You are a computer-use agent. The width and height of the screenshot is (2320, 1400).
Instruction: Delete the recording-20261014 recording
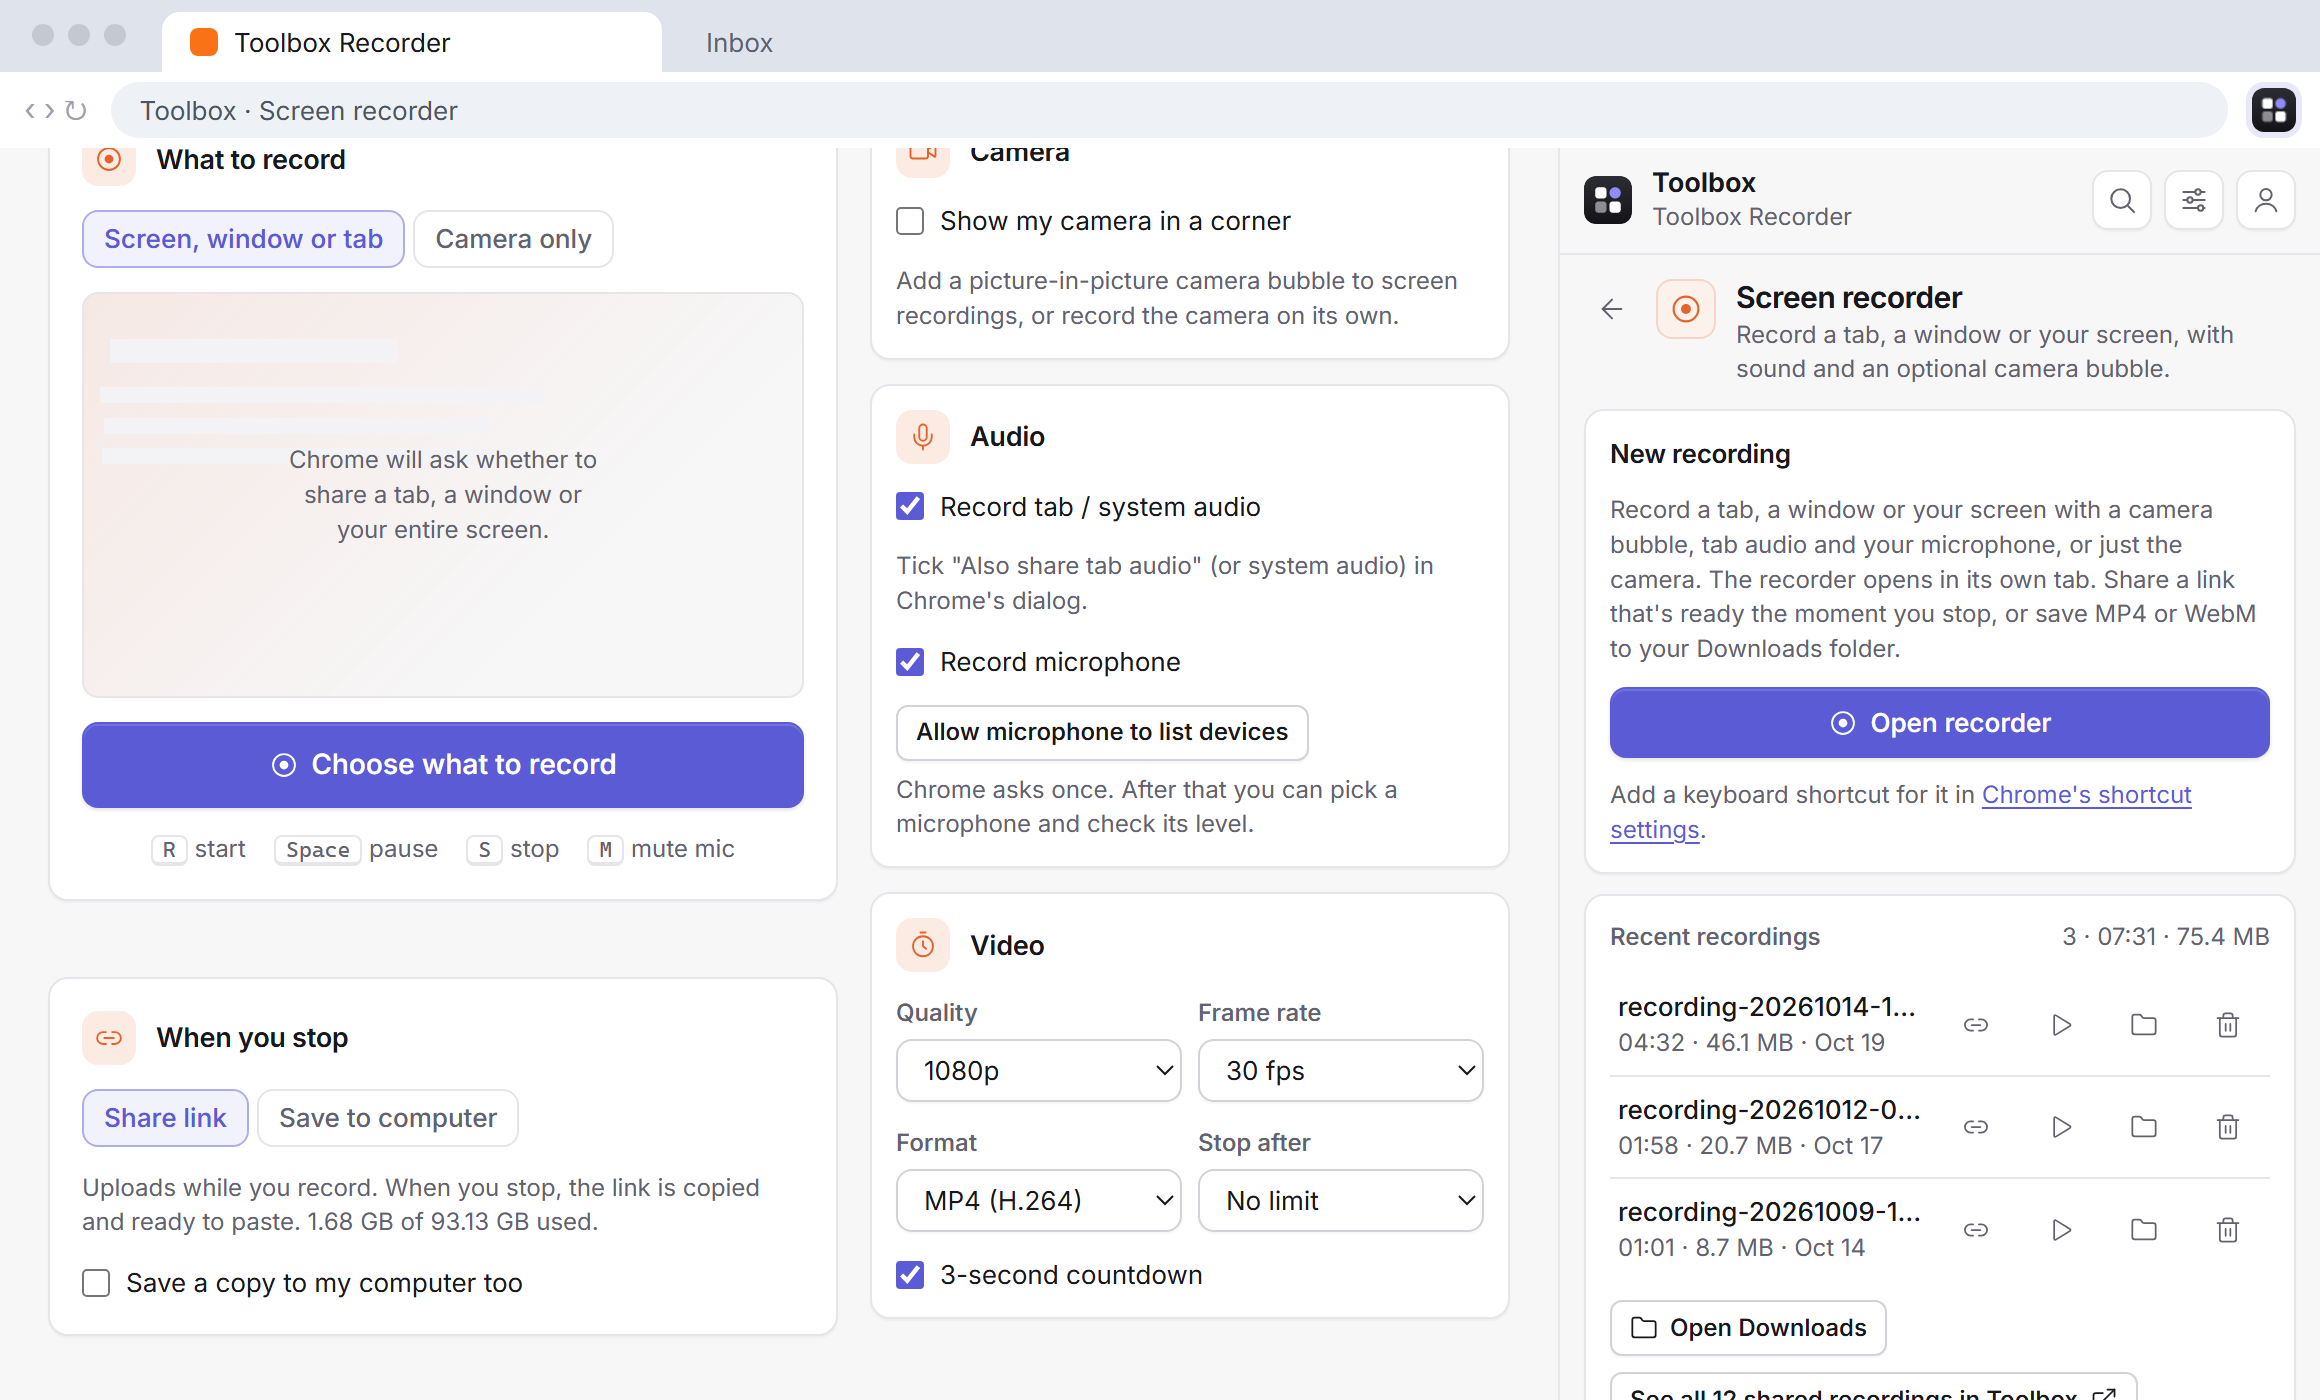tap(2228, 1025)
